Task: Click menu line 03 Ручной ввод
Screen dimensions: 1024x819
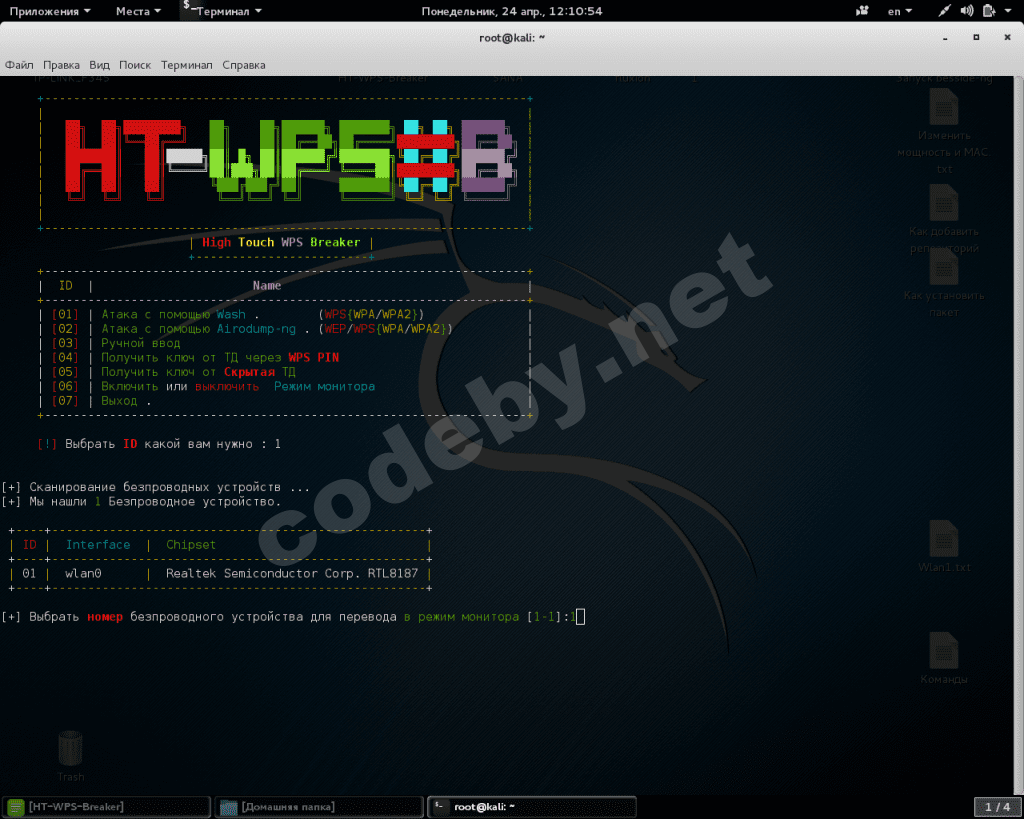Action: (x=116, y=343)
